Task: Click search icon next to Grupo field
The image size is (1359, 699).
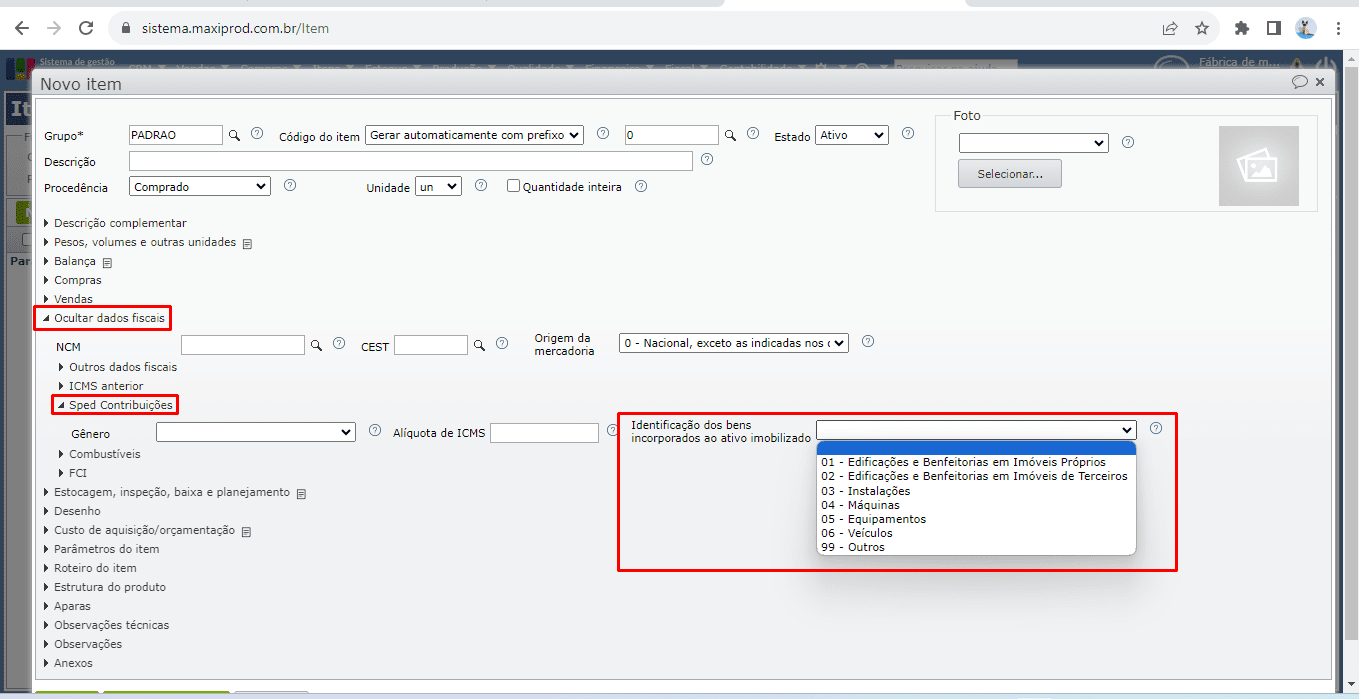Action: [234, 134]
